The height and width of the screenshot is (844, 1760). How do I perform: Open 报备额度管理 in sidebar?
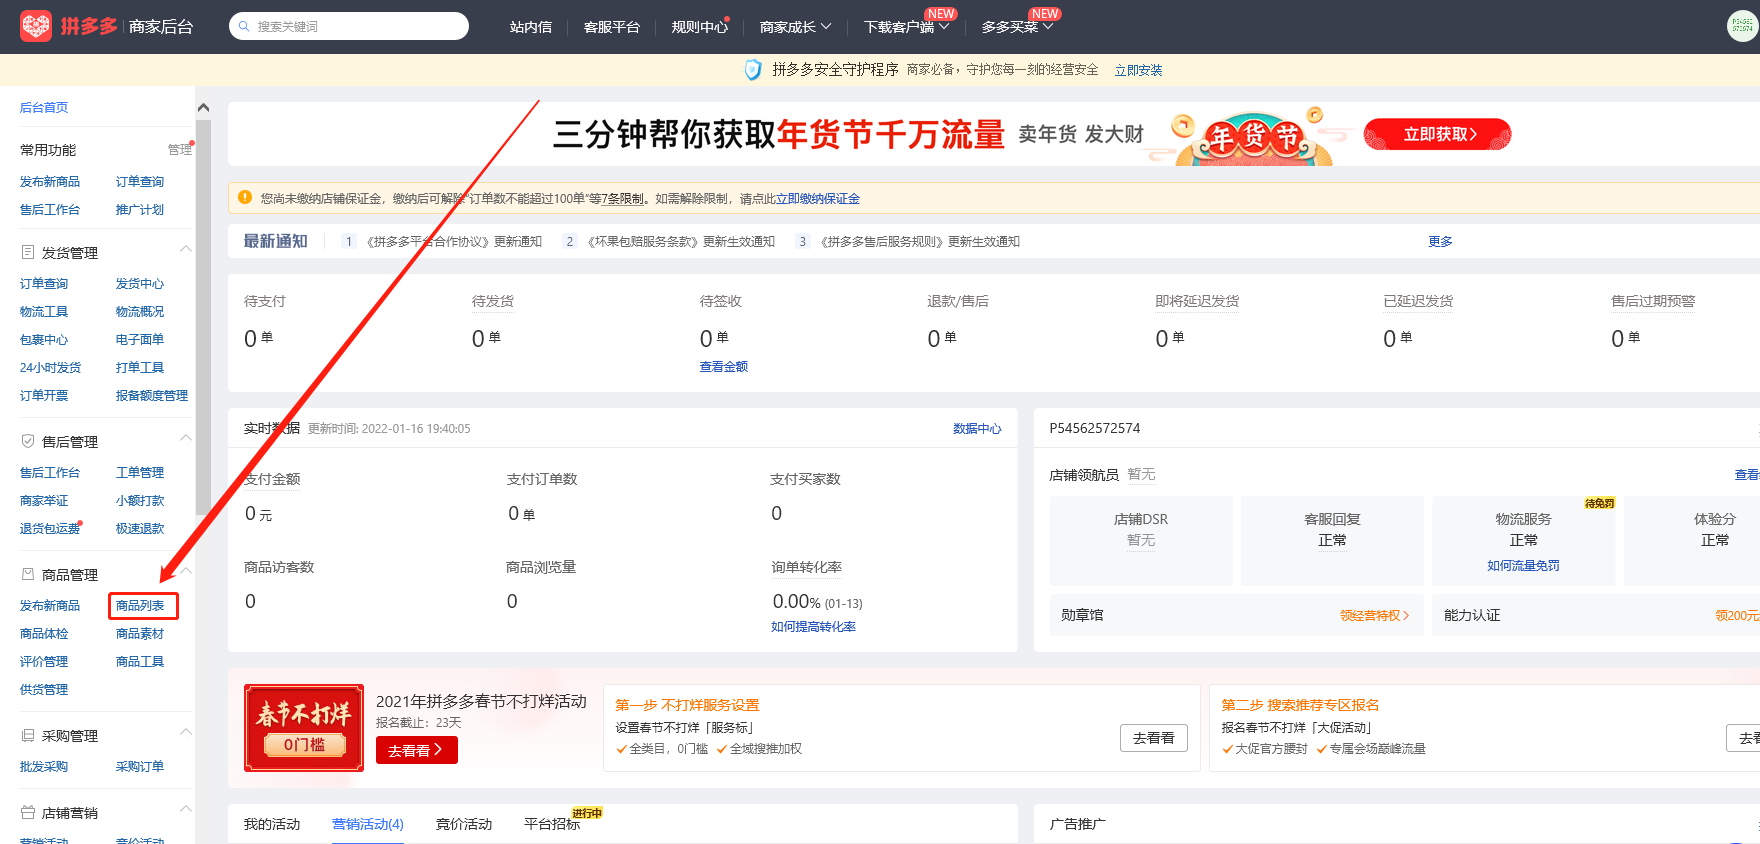(x=152, y=396)
